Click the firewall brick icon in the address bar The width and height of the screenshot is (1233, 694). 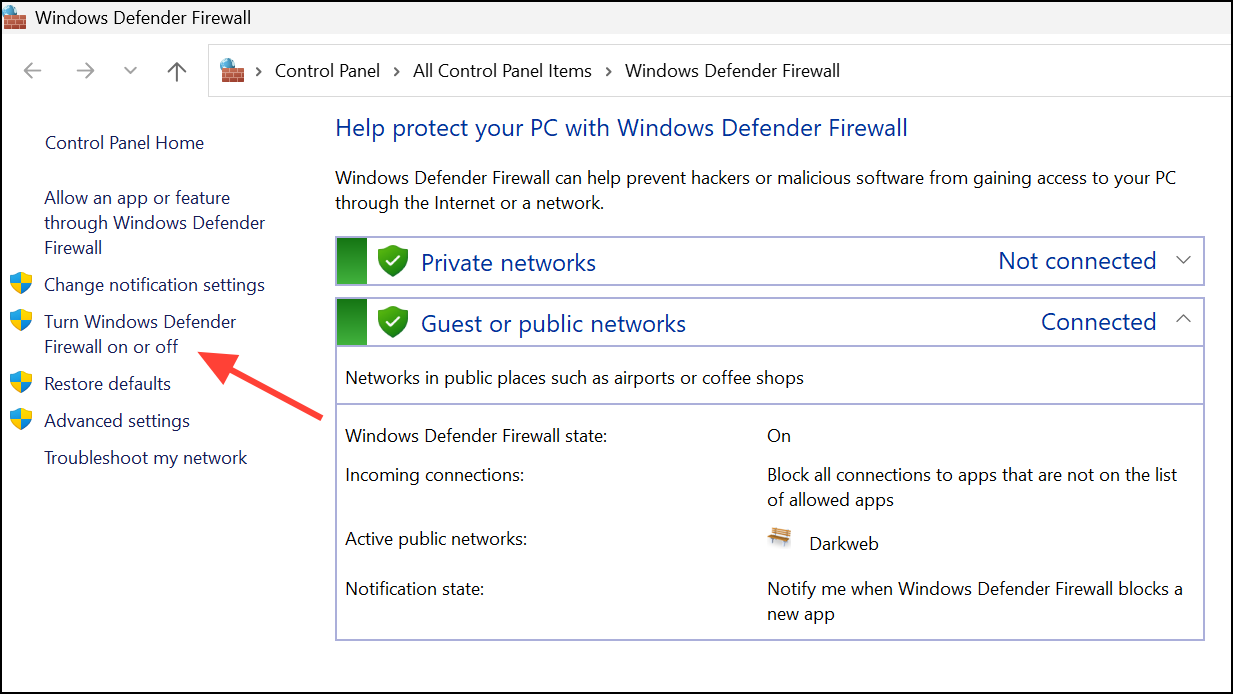231,70
